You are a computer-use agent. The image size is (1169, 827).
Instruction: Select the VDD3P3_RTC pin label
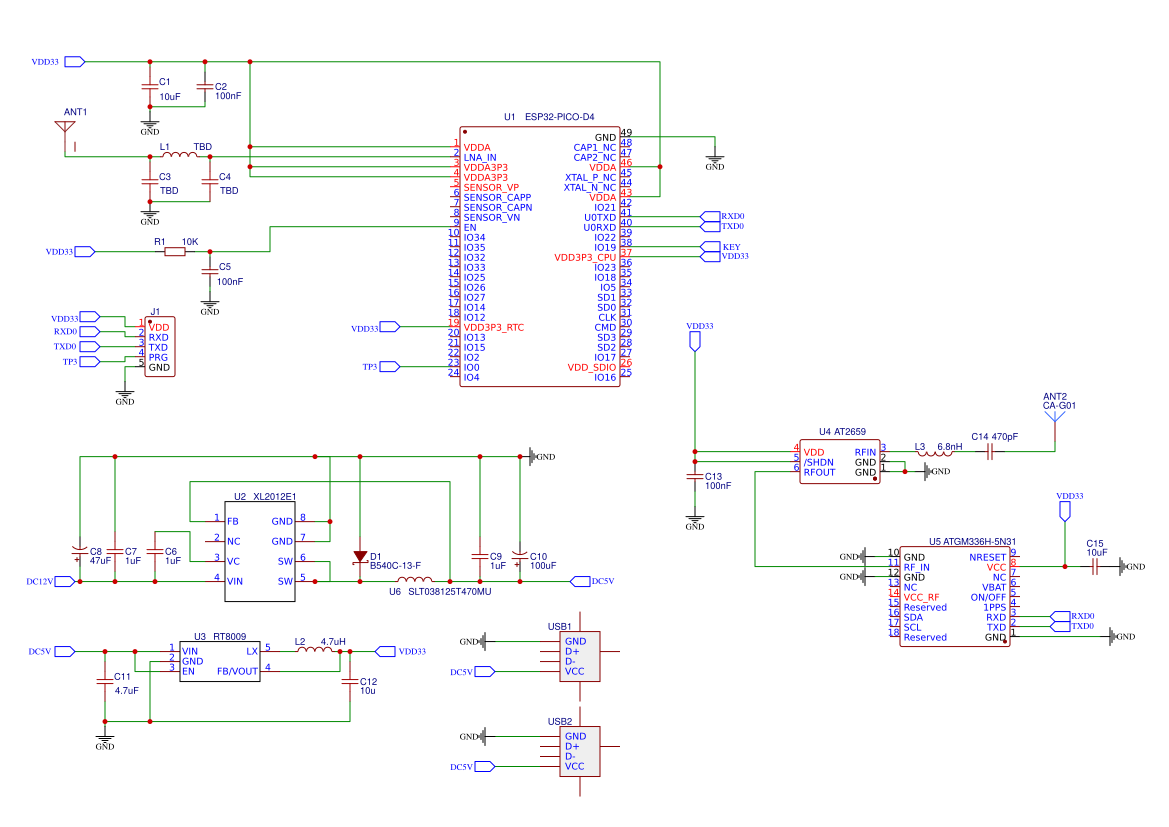494,327
